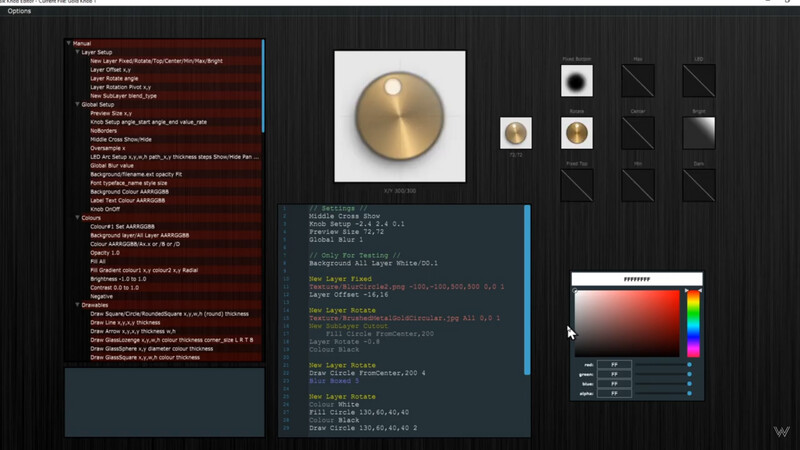This screenshot has width=800, height=450.
Task: Click the small 72/72 preview knob
Action: point(516,133)
